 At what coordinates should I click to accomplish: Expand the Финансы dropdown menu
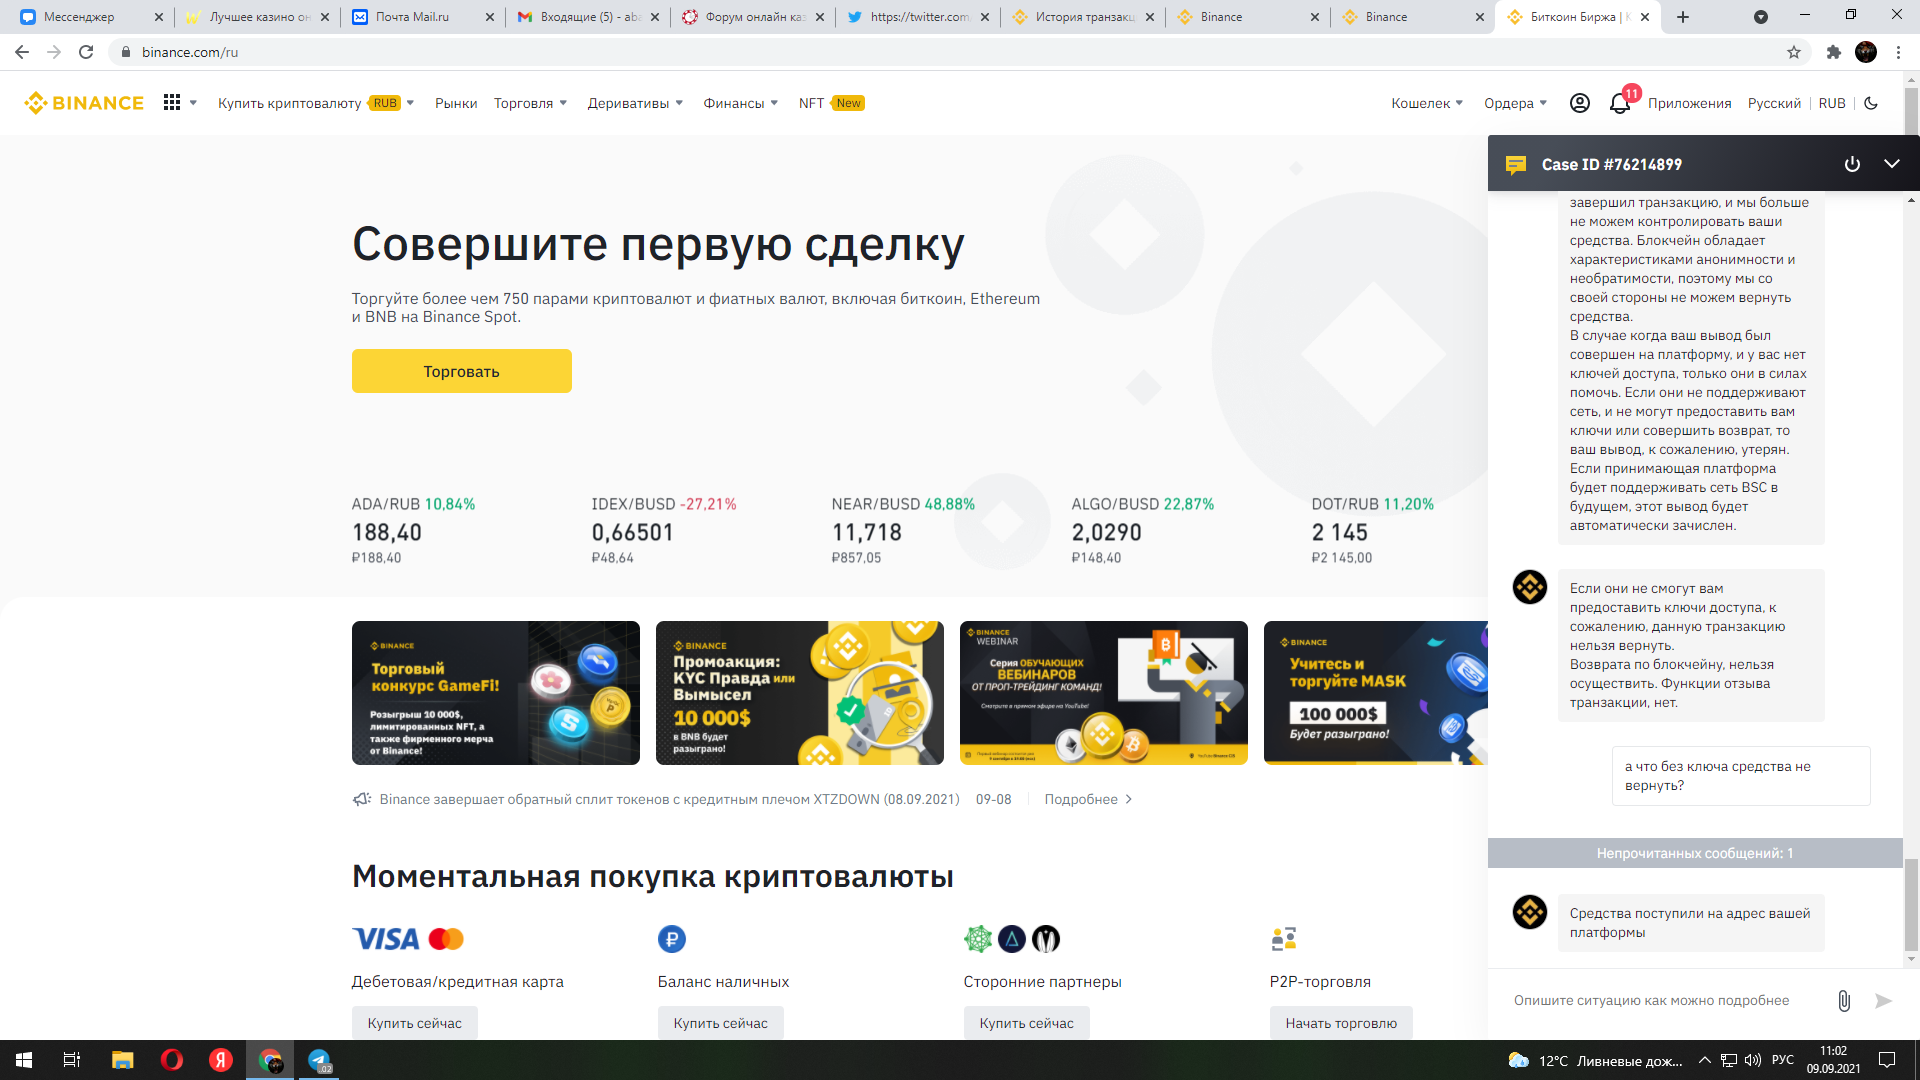(740, 103)
